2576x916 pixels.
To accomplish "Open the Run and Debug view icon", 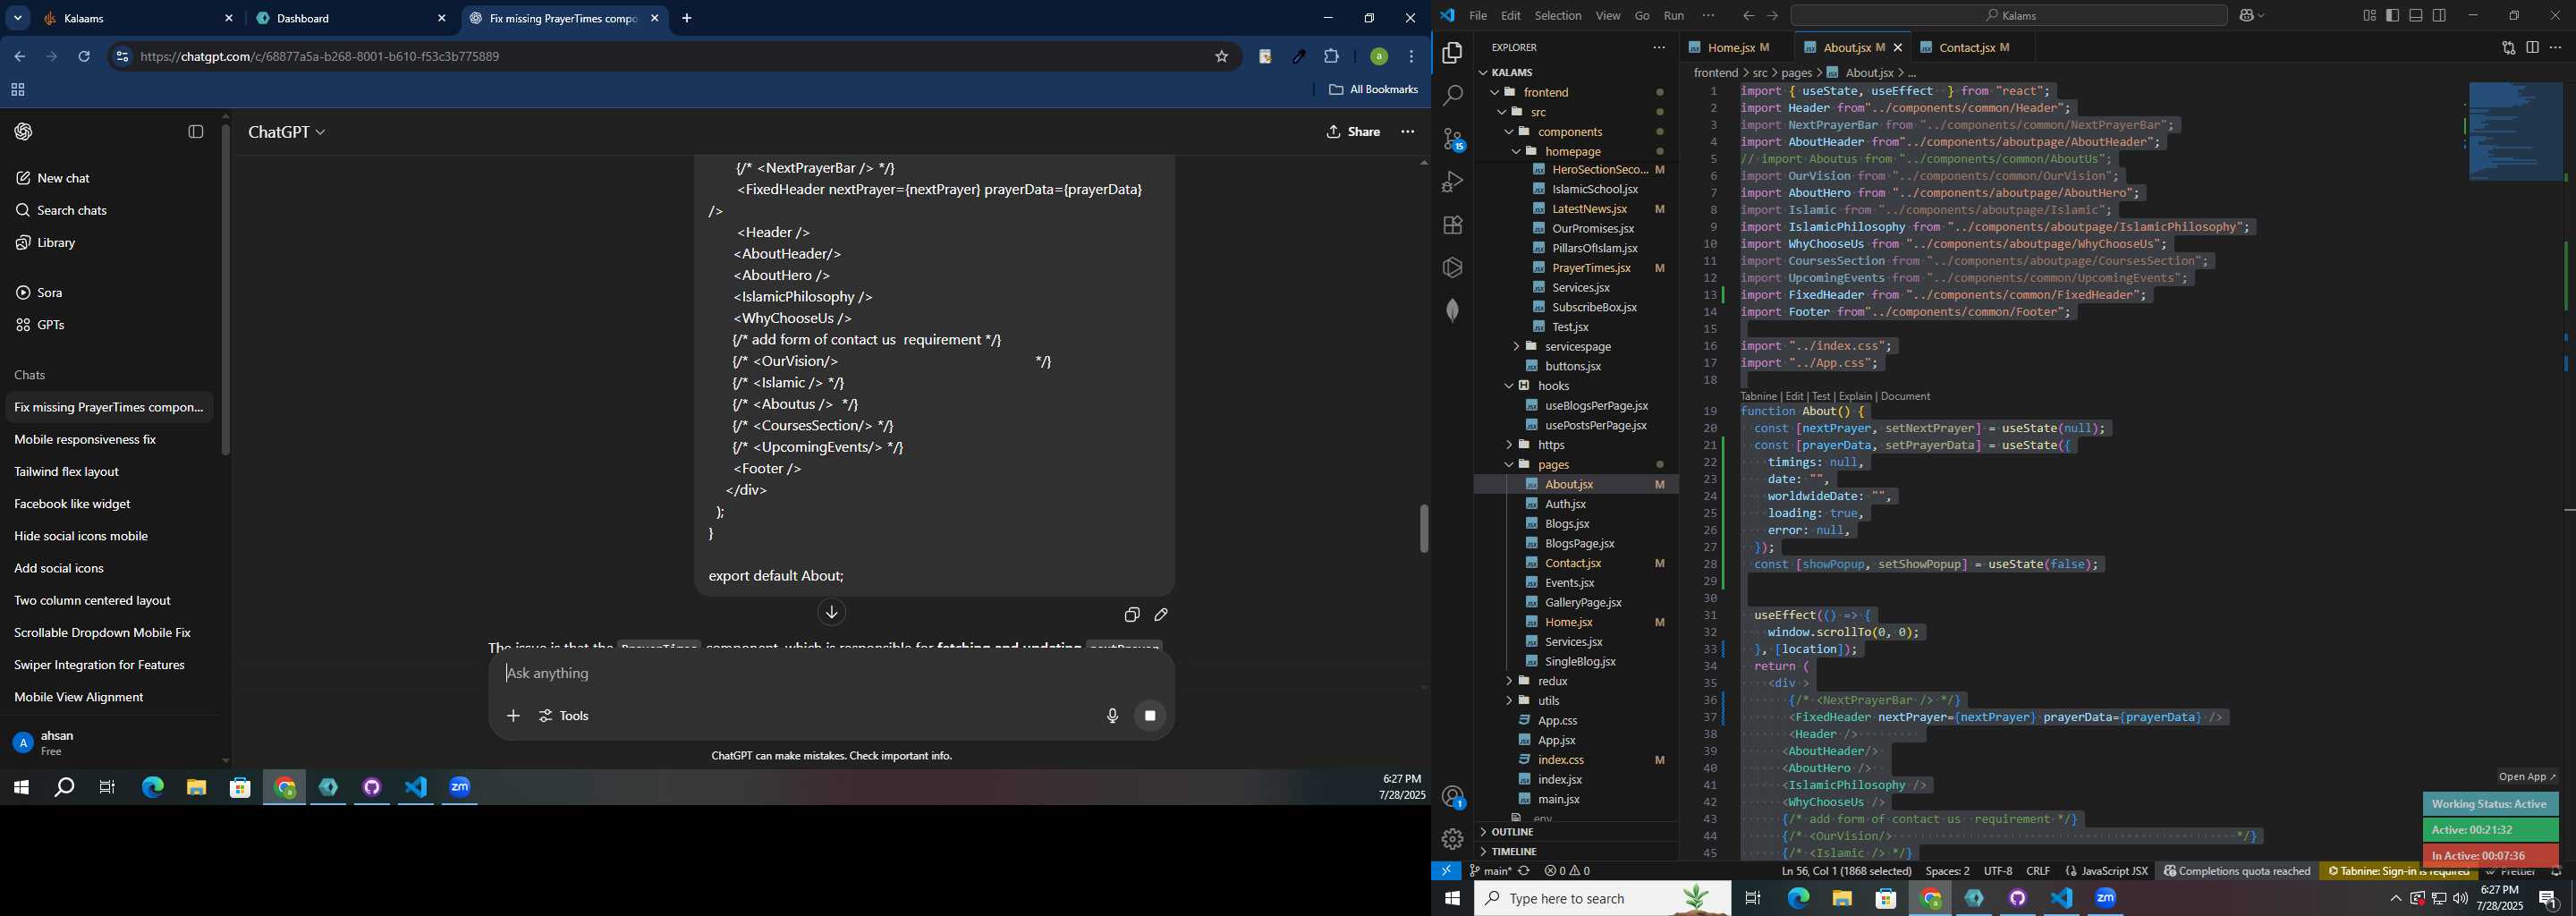I will pyautogui.click(x=1452, y=182).
